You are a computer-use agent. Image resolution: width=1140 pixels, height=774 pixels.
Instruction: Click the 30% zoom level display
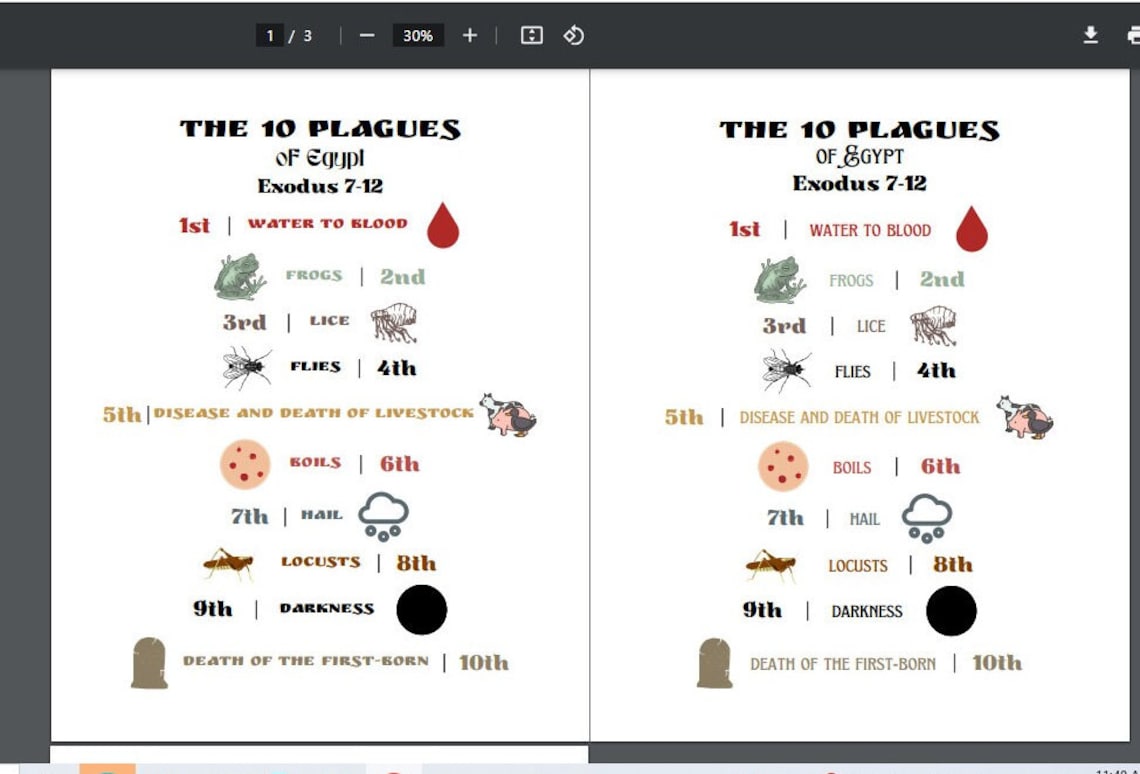click(x=418, y=35)
